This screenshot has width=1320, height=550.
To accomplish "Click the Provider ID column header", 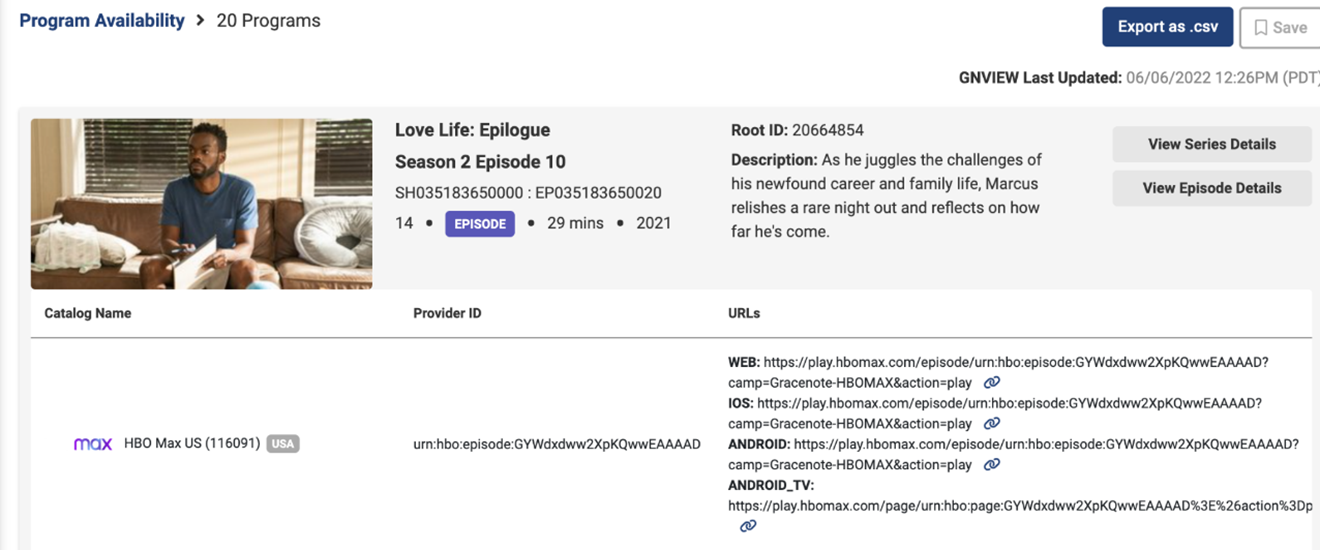I will pos(447,314).
